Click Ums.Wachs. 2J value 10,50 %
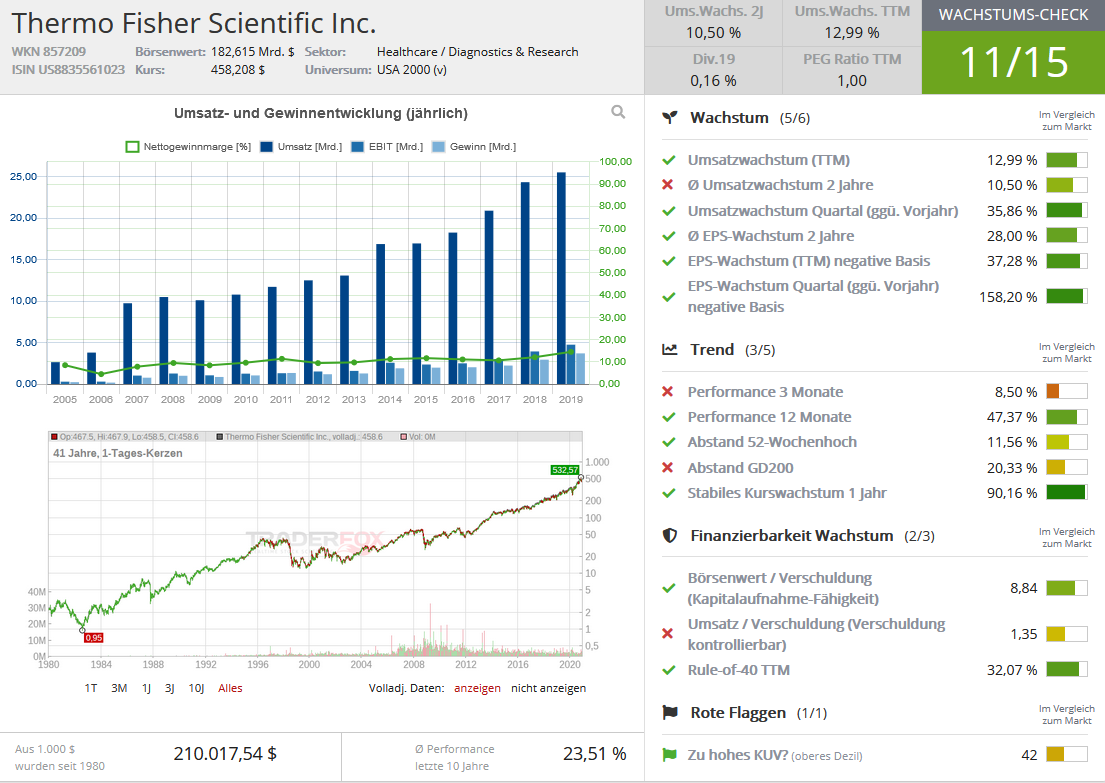The height and width of the screenshot is (783, 1105). [713, 32]
